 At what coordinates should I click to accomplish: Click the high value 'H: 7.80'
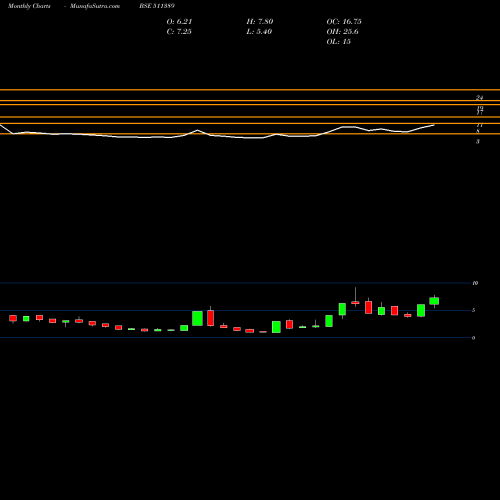tap(260, 22)
